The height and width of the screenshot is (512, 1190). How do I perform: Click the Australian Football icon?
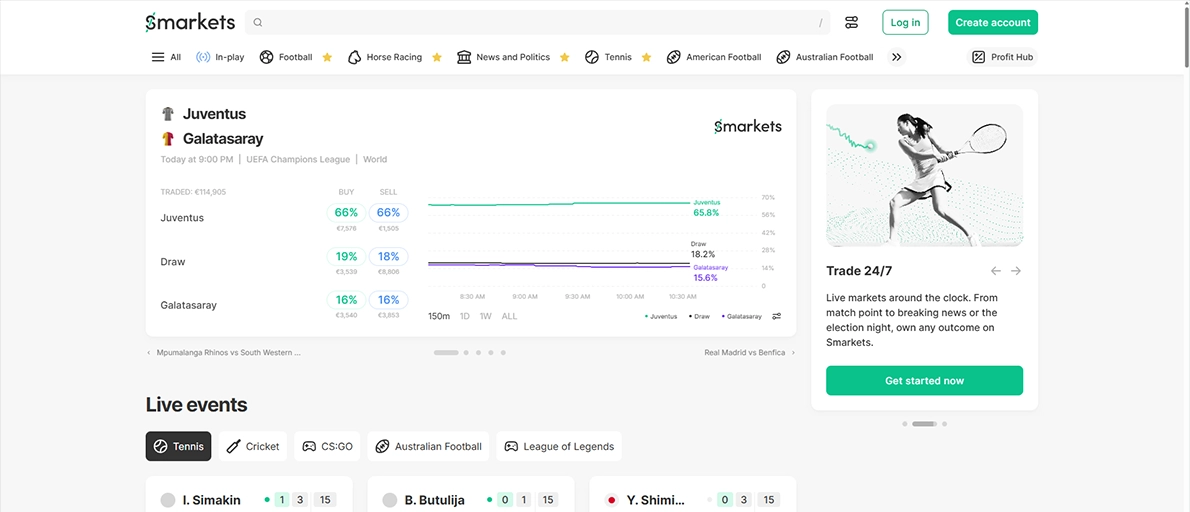[783, 57]
